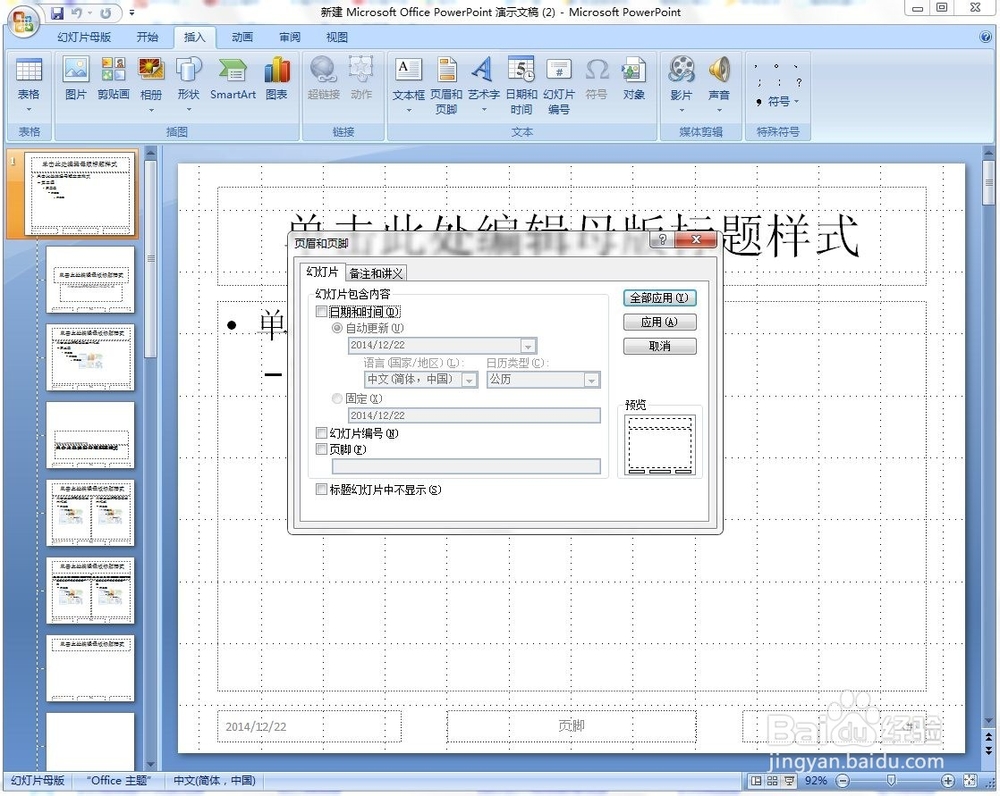Insert a SmartArt graphic
The width and height of the screenshot is (1000, 796).
pos(232,80)
